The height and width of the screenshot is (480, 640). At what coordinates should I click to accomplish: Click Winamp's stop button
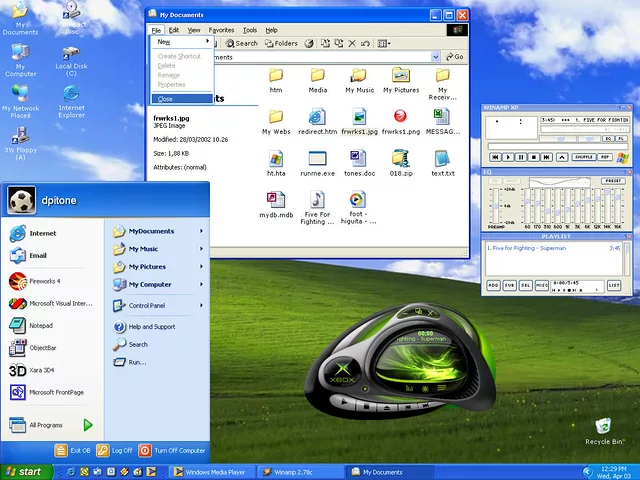tap(533, 157)
